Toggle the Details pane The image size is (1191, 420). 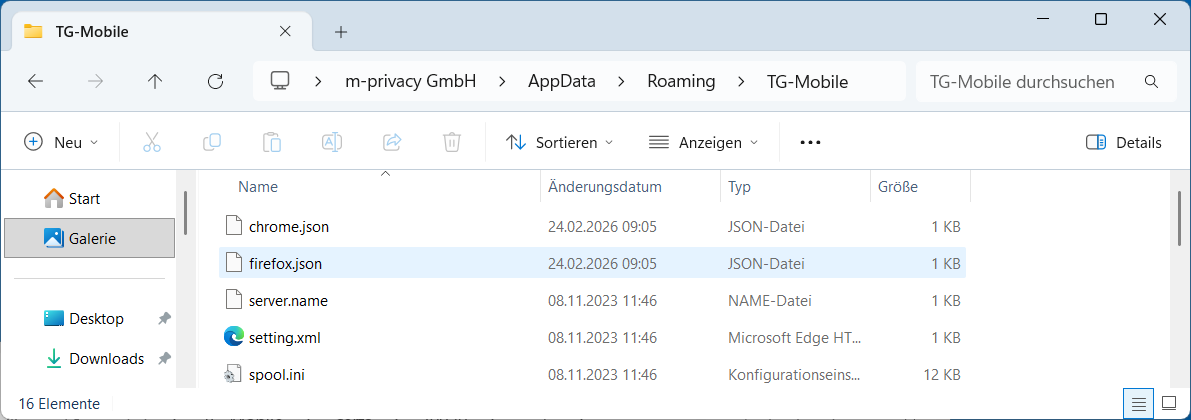coord(1124,142)
